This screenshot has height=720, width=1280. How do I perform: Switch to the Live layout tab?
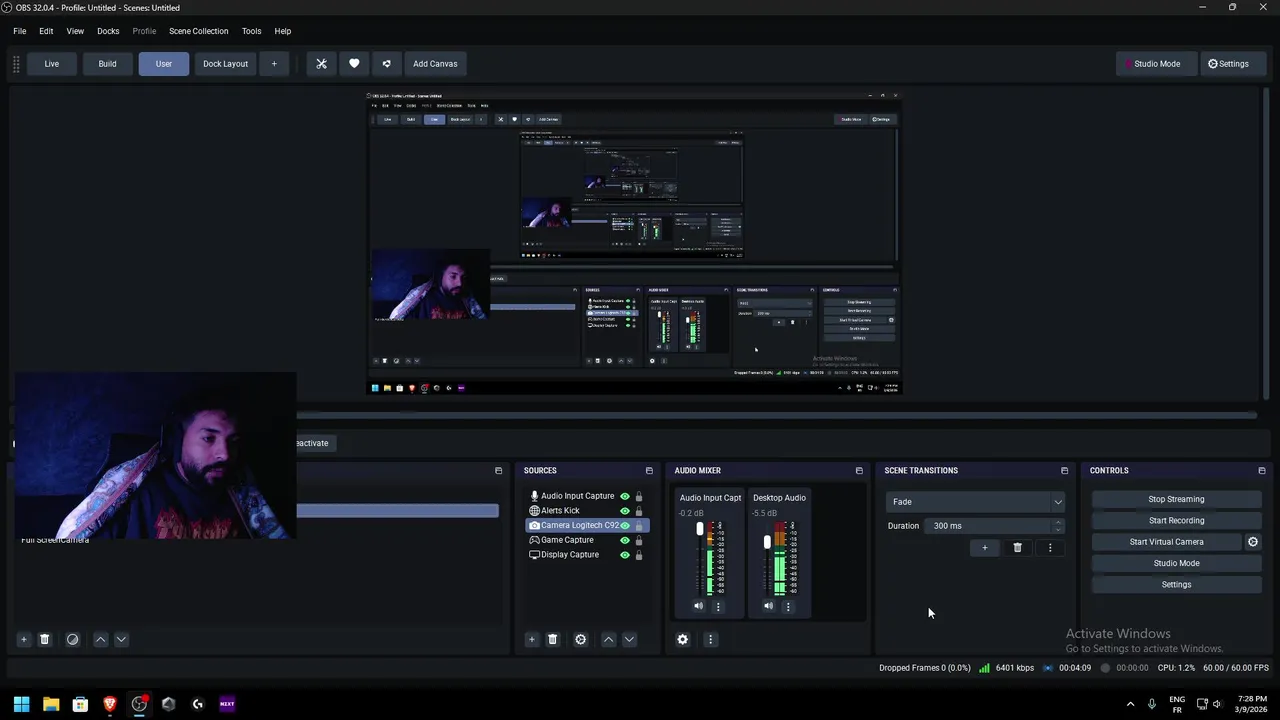tap(51, 64)
